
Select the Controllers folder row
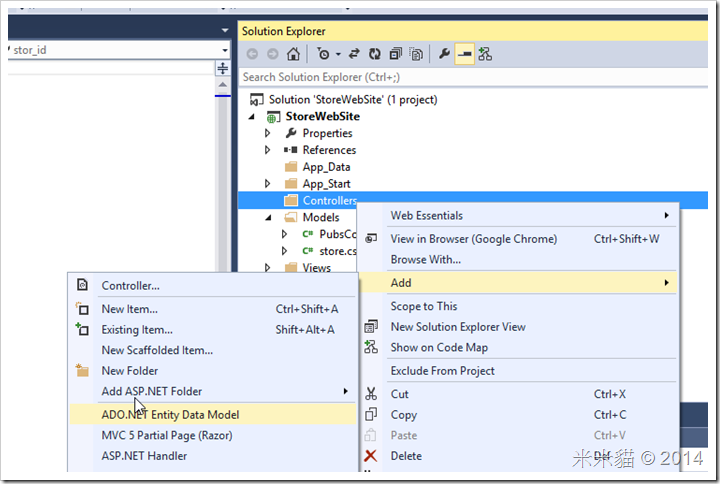(473, 201)
